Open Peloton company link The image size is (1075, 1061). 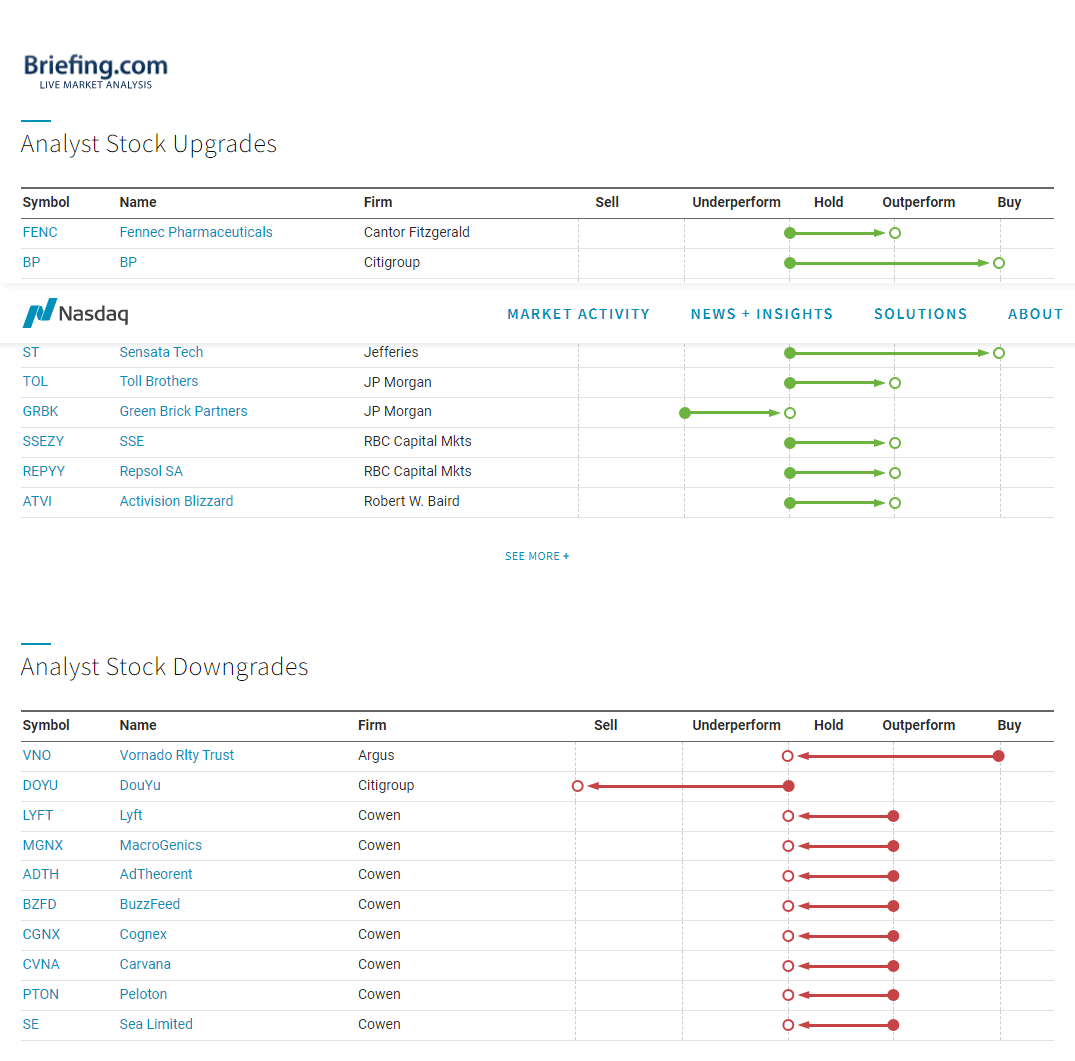143,995
